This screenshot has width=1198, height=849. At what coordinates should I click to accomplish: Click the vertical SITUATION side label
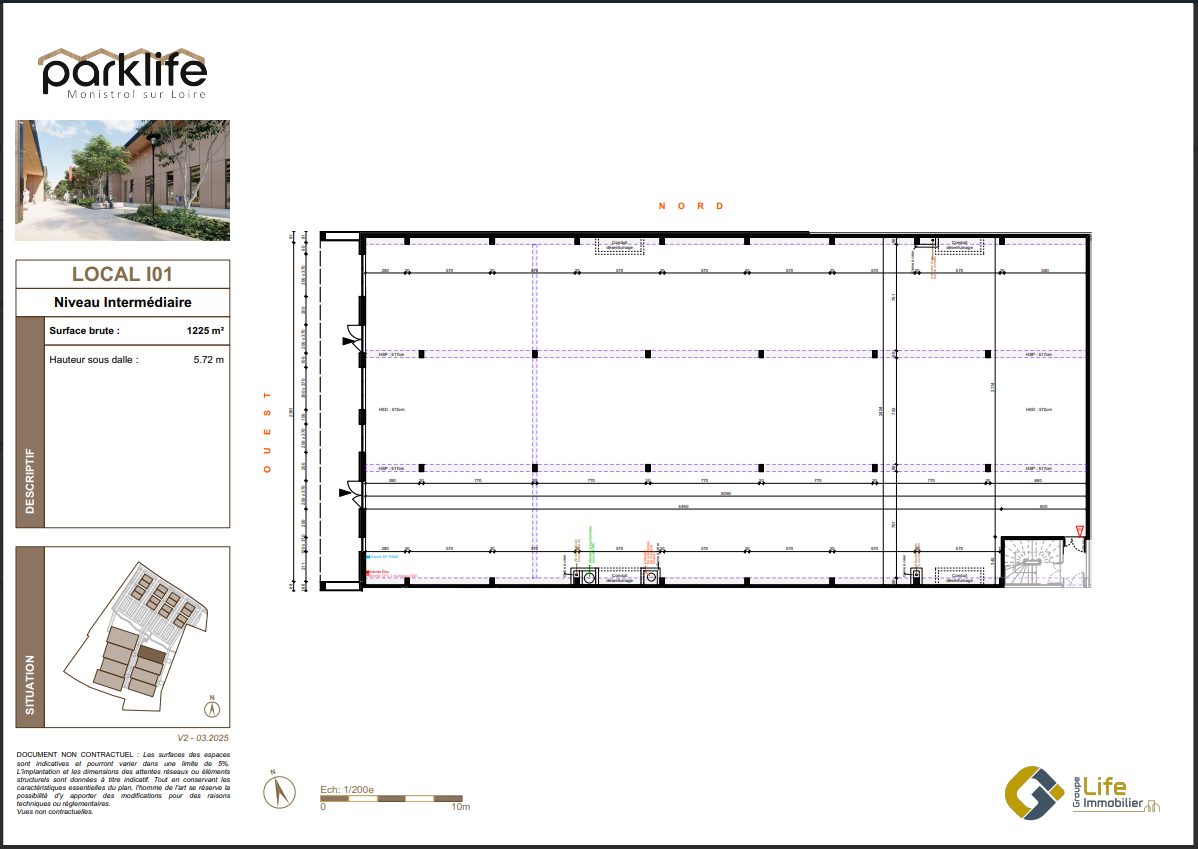29,685
